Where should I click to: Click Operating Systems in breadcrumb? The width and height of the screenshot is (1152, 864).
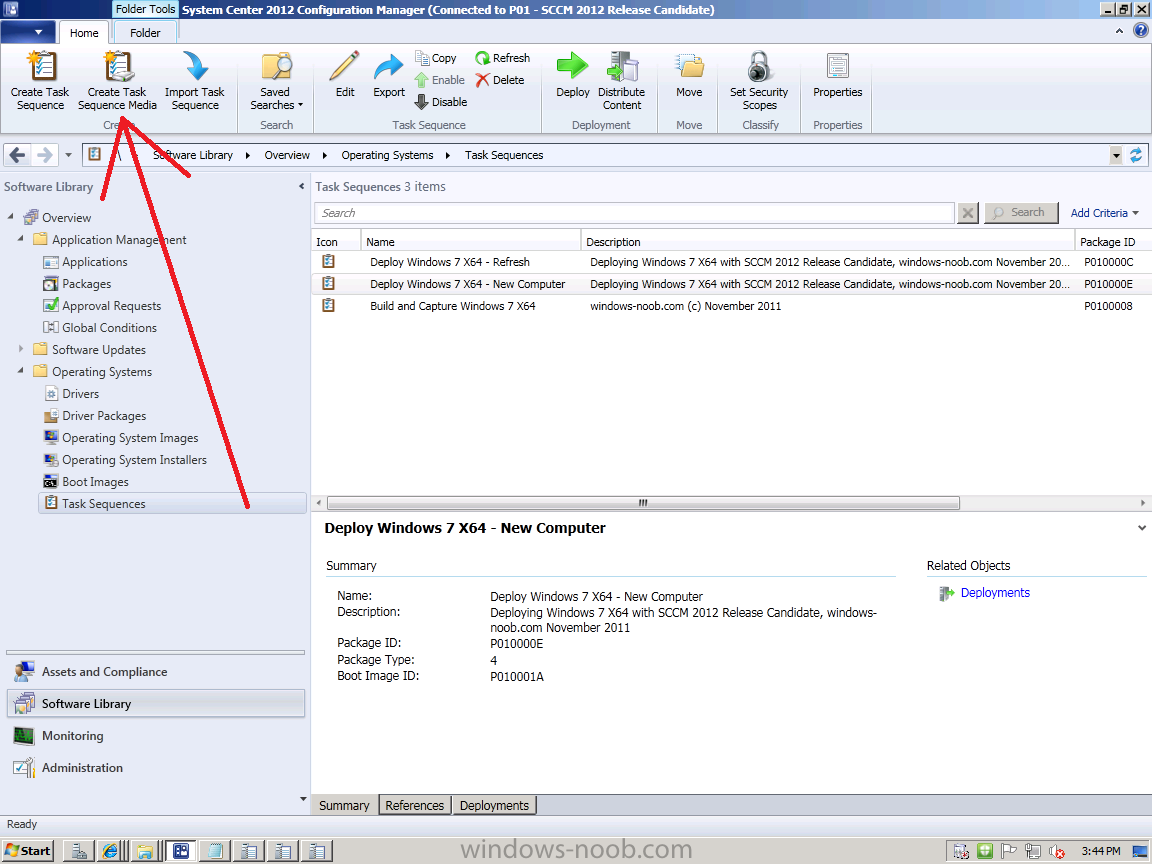[387, 155]
